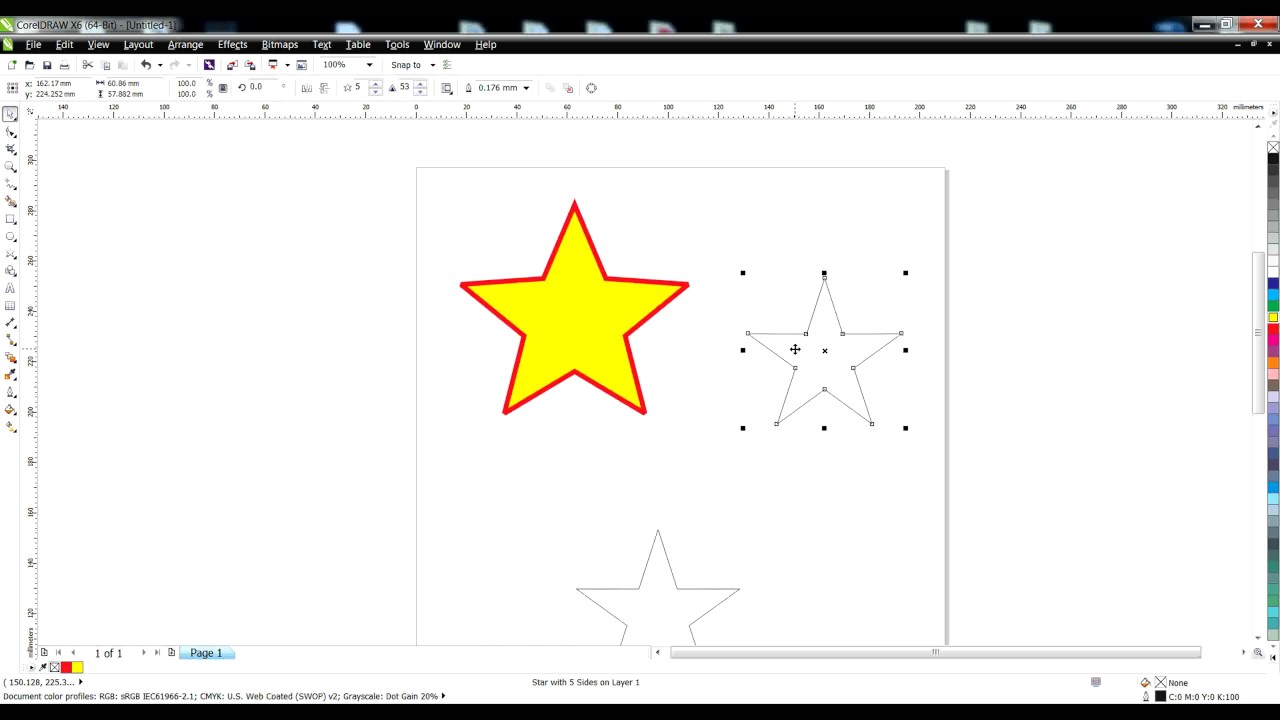The width and height of the screenshot is (1280, 720).
Task: Click the star sharpness value field
Action: pyautogui.click(x=405, y=88)
